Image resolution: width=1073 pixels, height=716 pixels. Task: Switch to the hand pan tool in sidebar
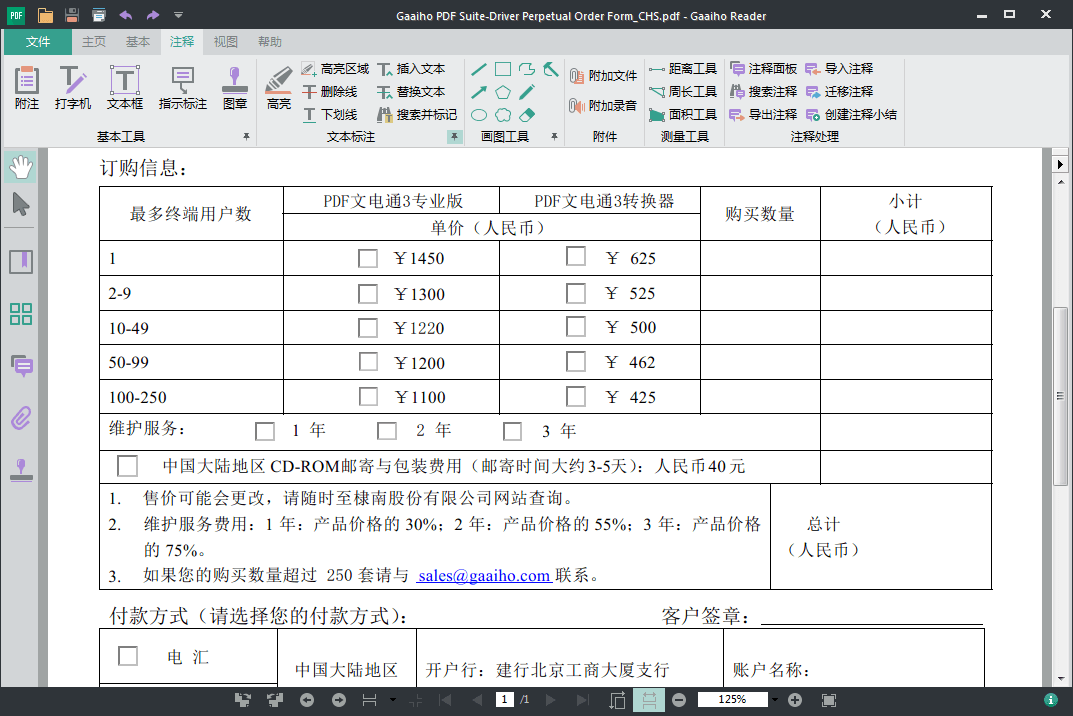[x=19, y=167]
